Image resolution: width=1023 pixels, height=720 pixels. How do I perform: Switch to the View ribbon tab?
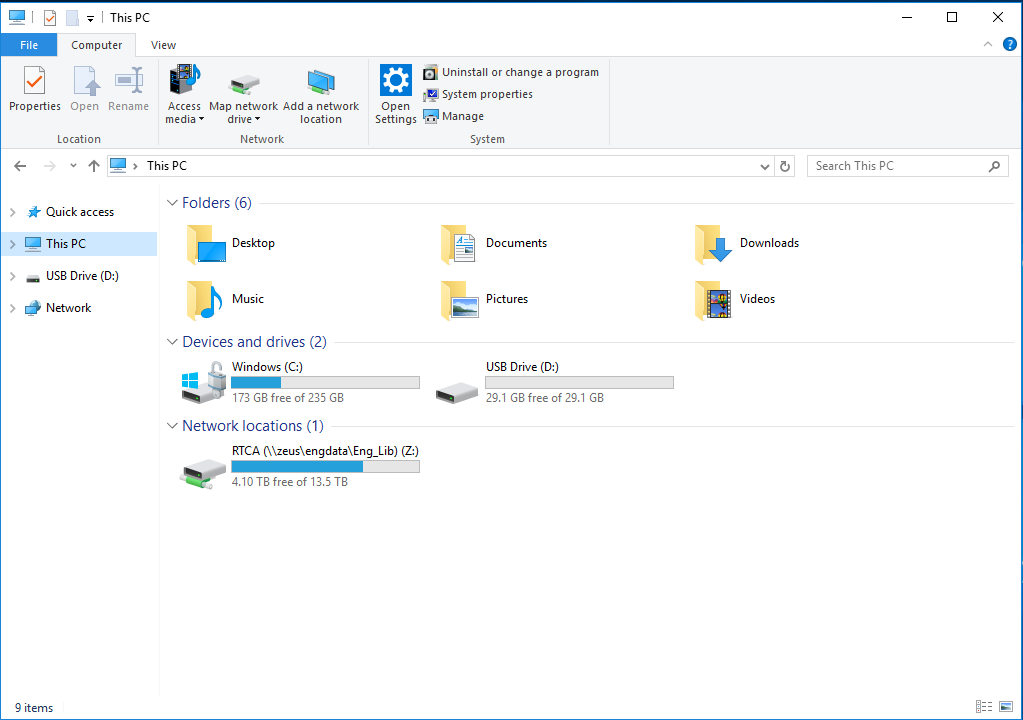click(x=163, y=45)
